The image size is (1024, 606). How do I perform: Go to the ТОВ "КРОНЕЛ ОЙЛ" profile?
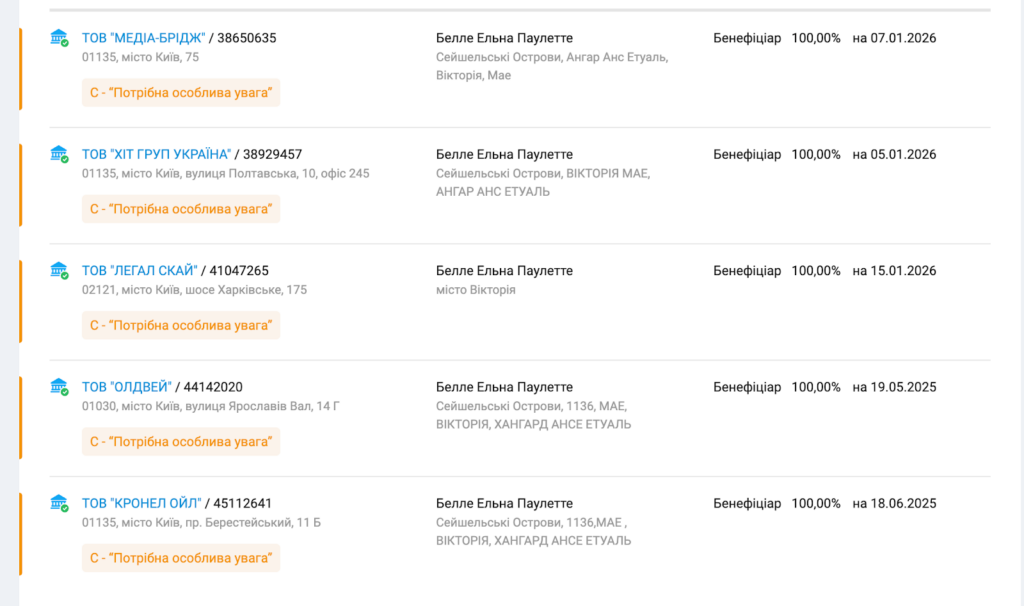click(141, 503)
